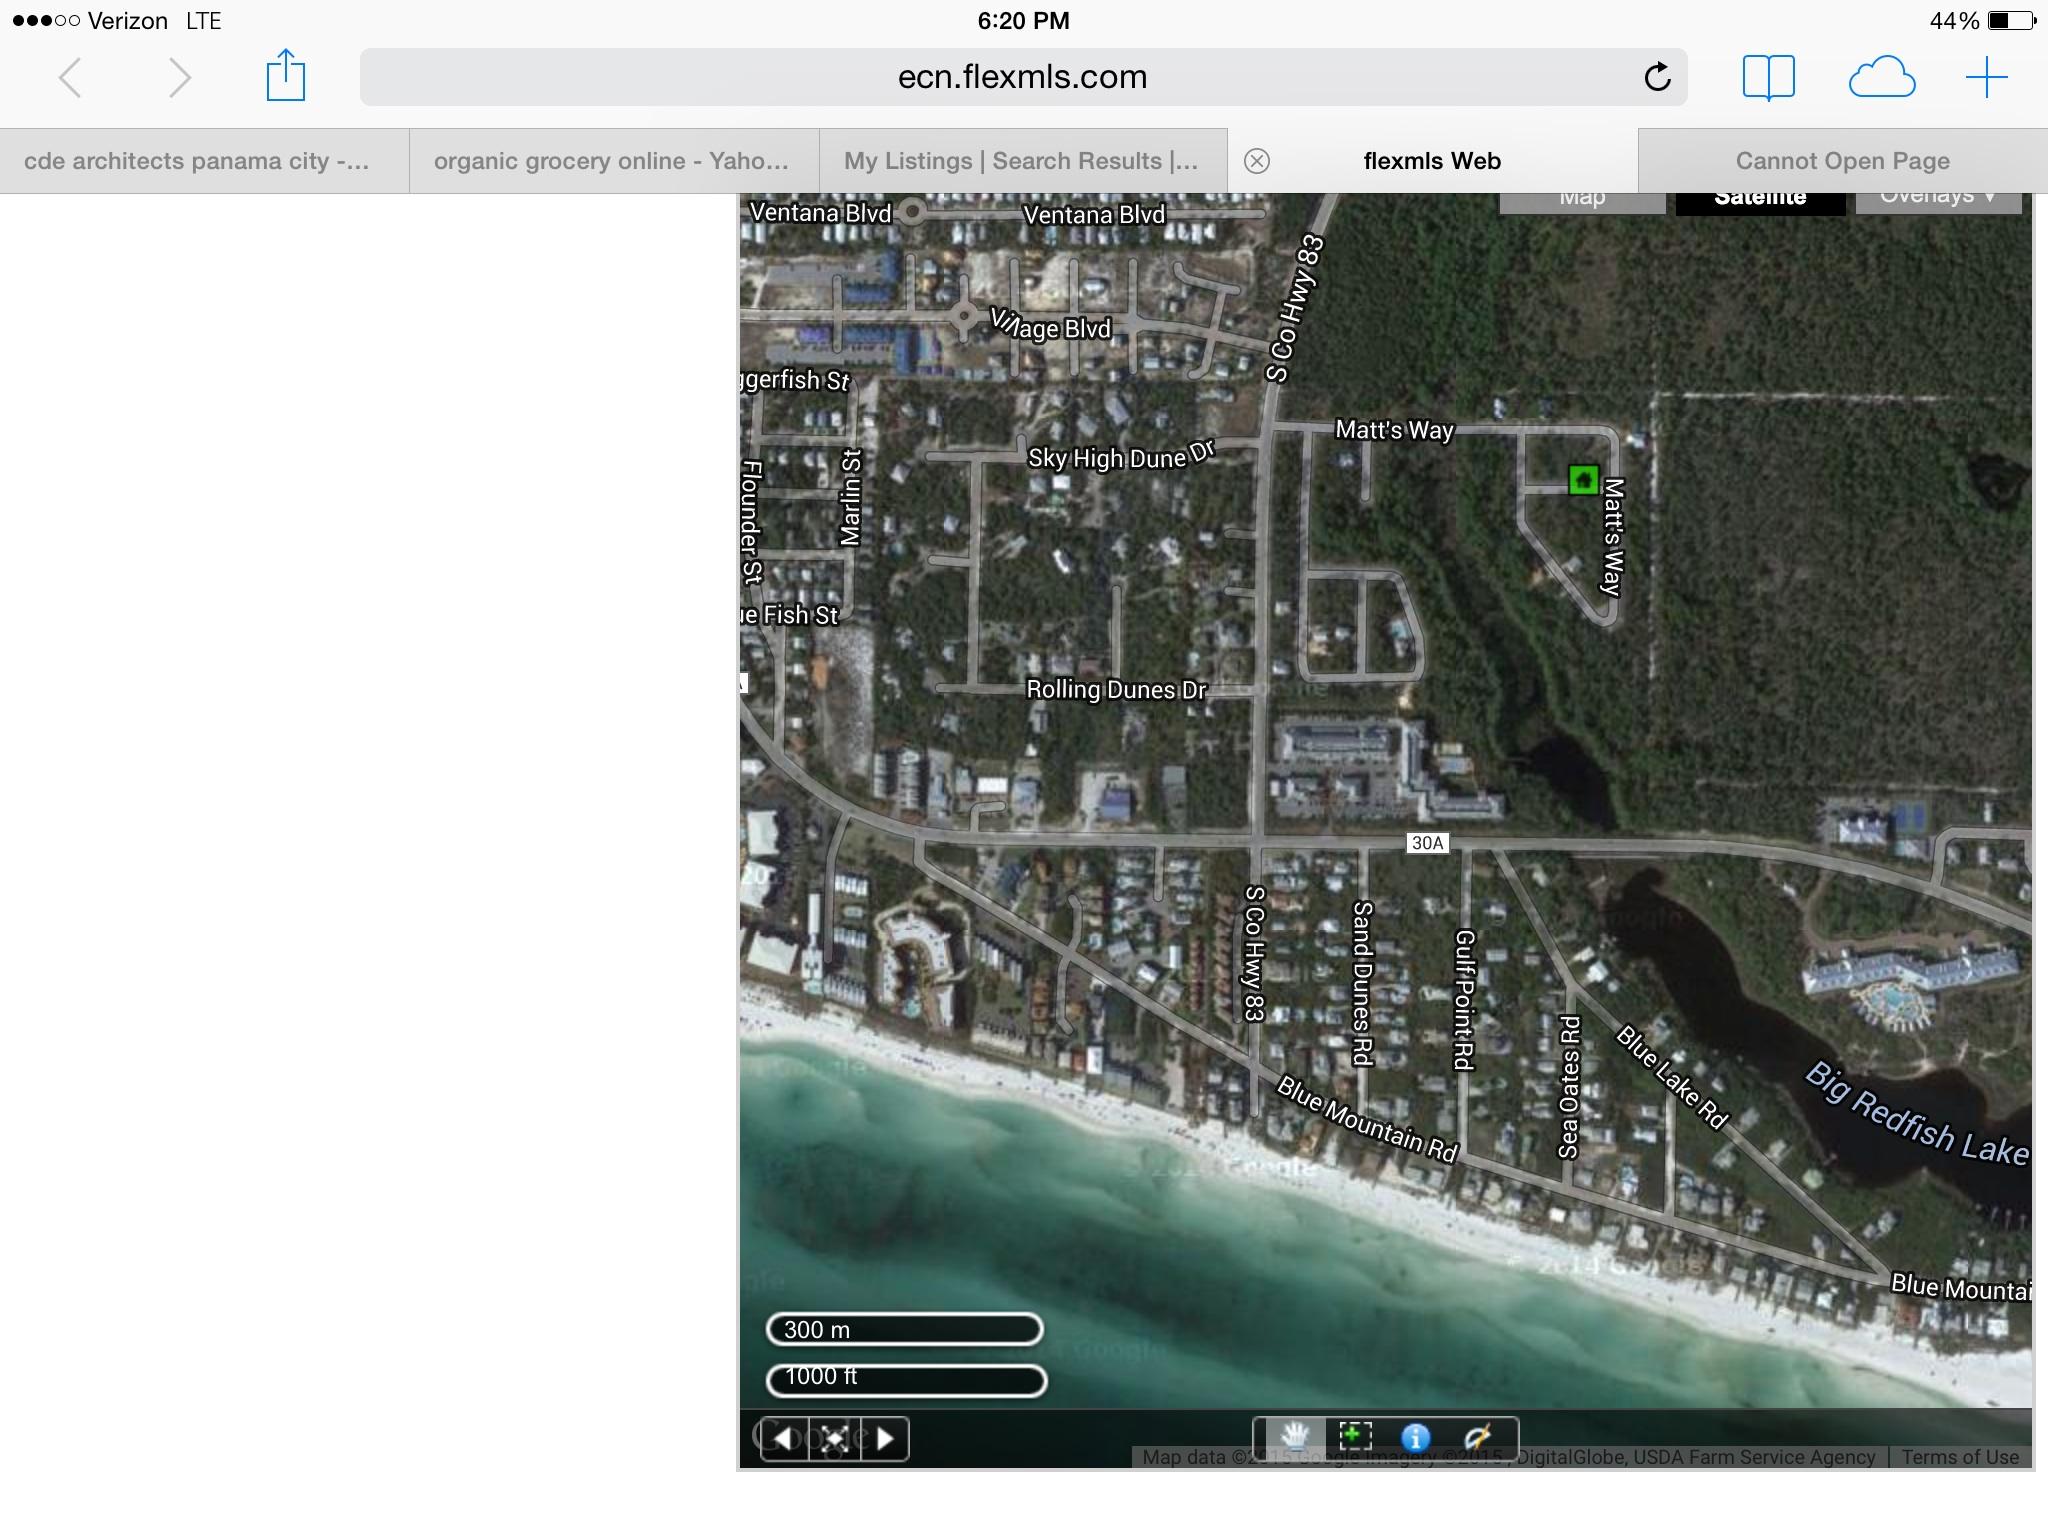
Task: Open a new tab with plus
Action: pyautogui.click(x=1986, y=77)
